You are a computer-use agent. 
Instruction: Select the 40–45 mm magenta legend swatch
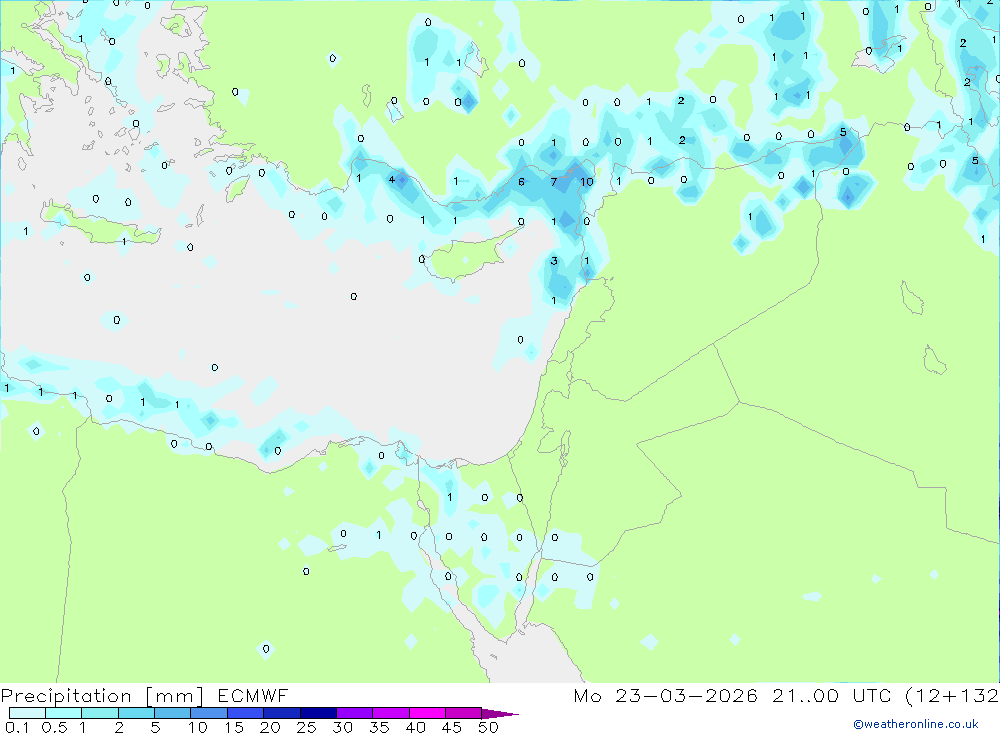click(427, 713)
